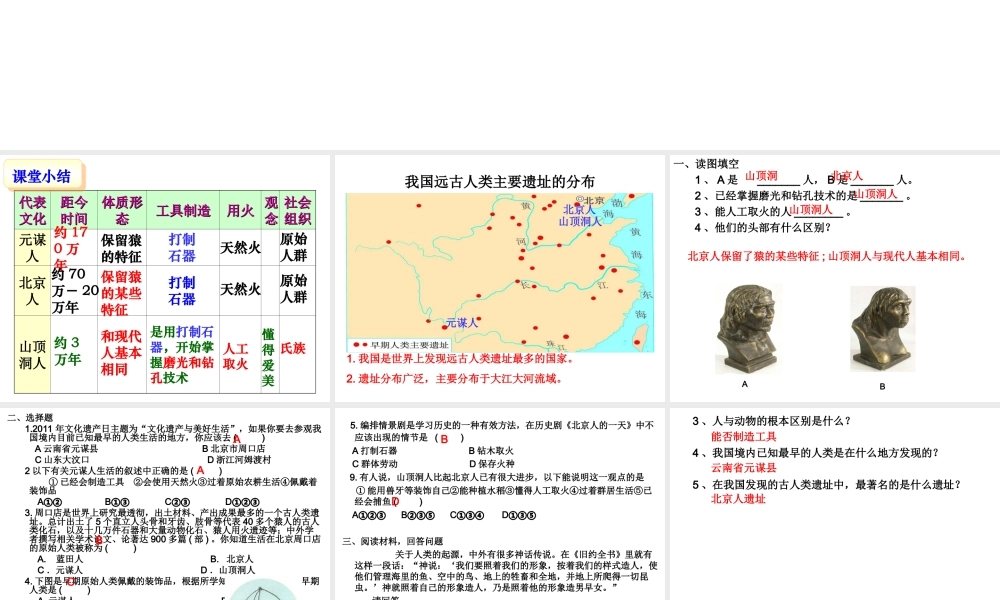Click the heading 三、阅读材料，回答问题
Viewport: 1000px width, 600px height.
pos(393,541)
